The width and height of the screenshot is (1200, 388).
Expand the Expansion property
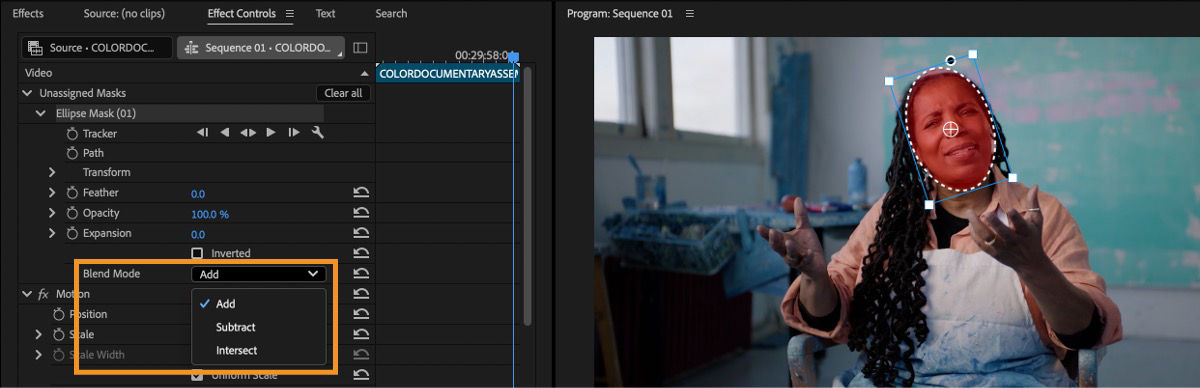coord(52,233)
